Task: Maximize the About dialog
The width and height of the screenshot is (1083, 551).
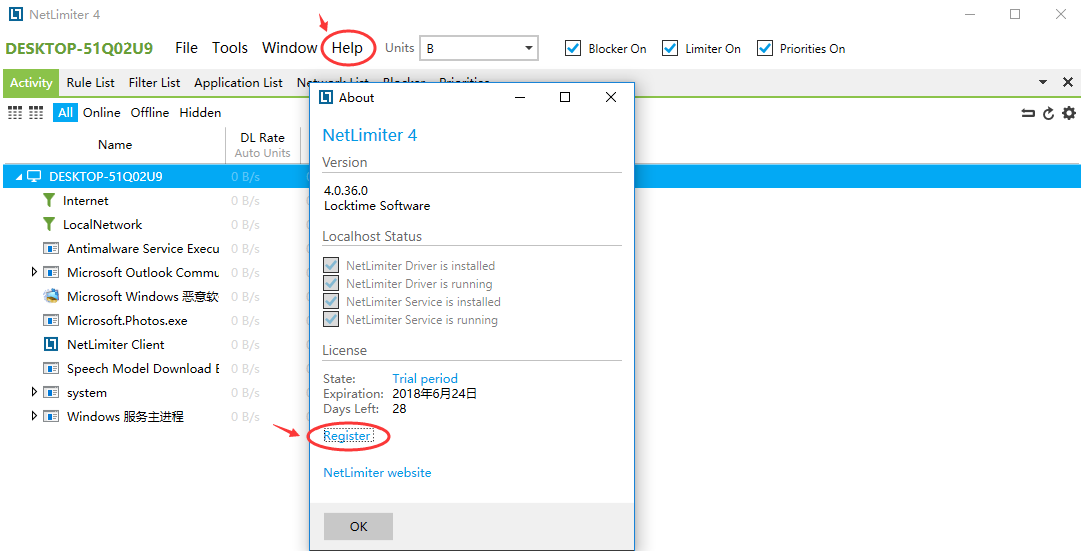Action: (565, 97)
